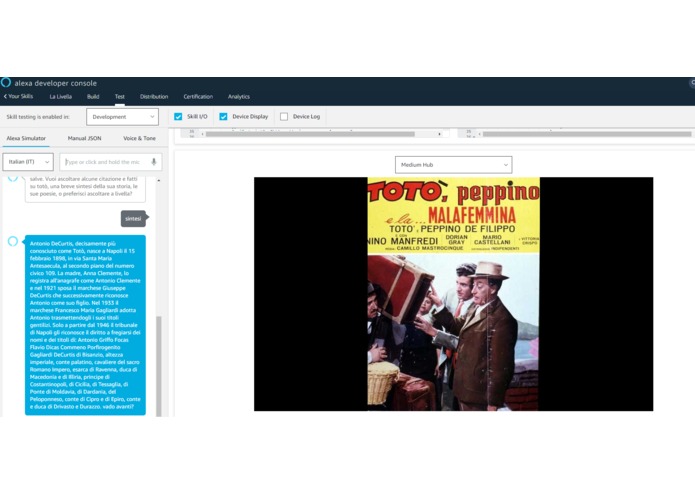Viewport: 695px width, 494px height.
Task: Select the Test tab
Action: click(120, 97)
